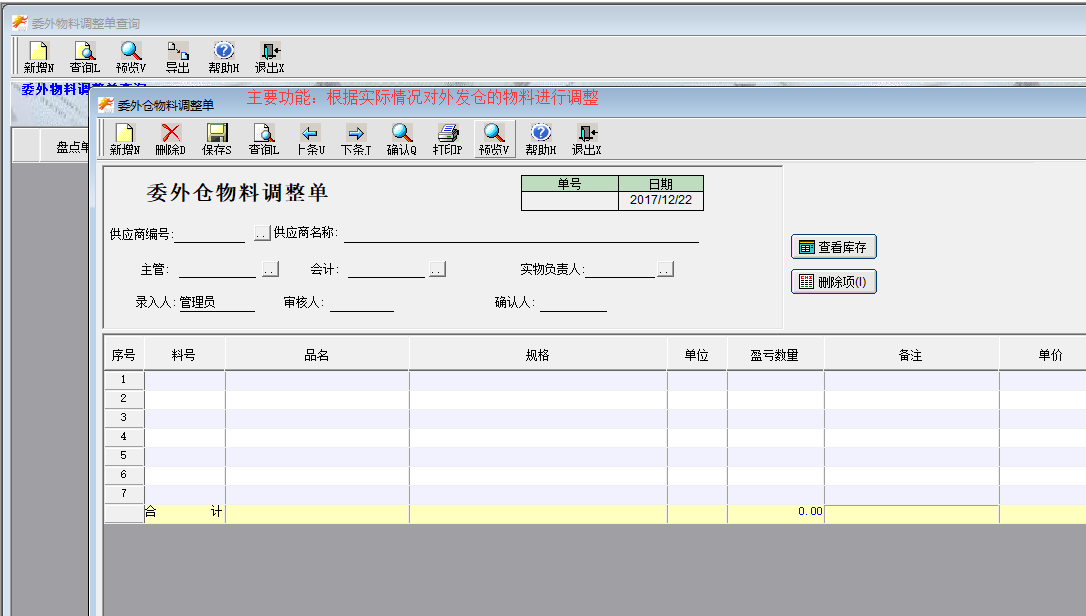Click 查询L icon in 委外物料调整单查询 window

pyautogui.click(x=84, y=57)
